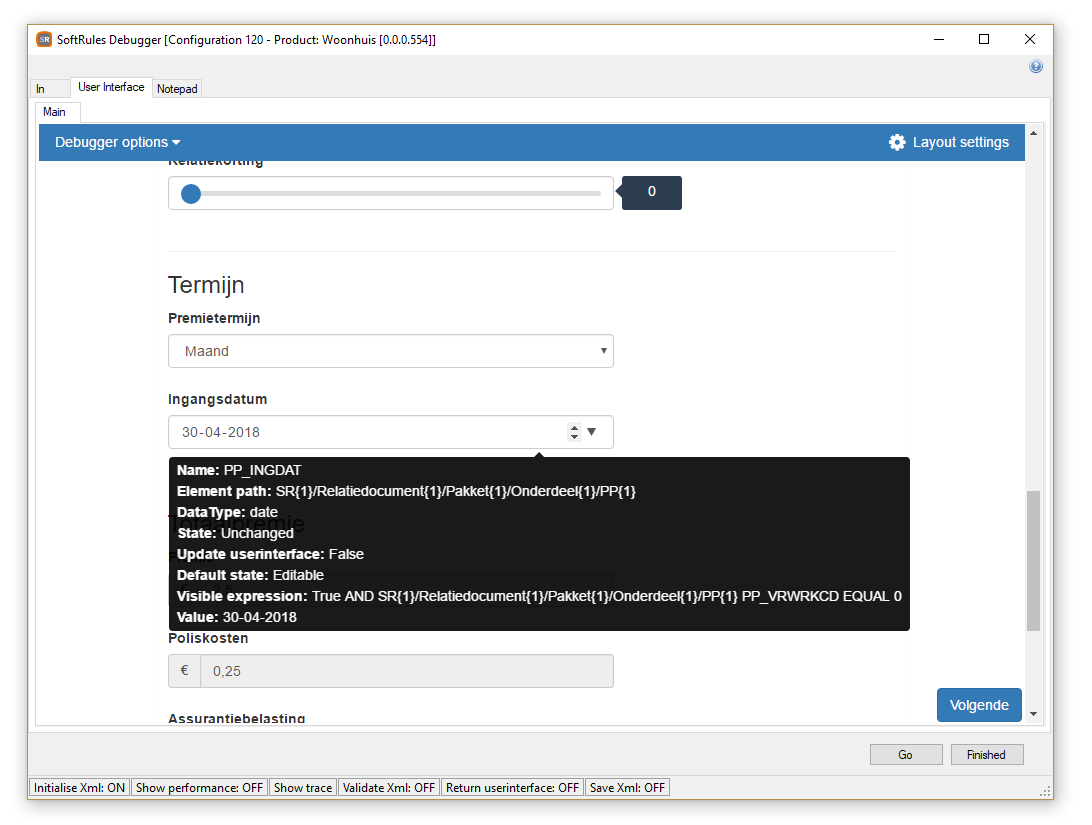The height and width of the screenshot is (825, 1092).
Task: Click the Show trace status button
Action: 303,787
